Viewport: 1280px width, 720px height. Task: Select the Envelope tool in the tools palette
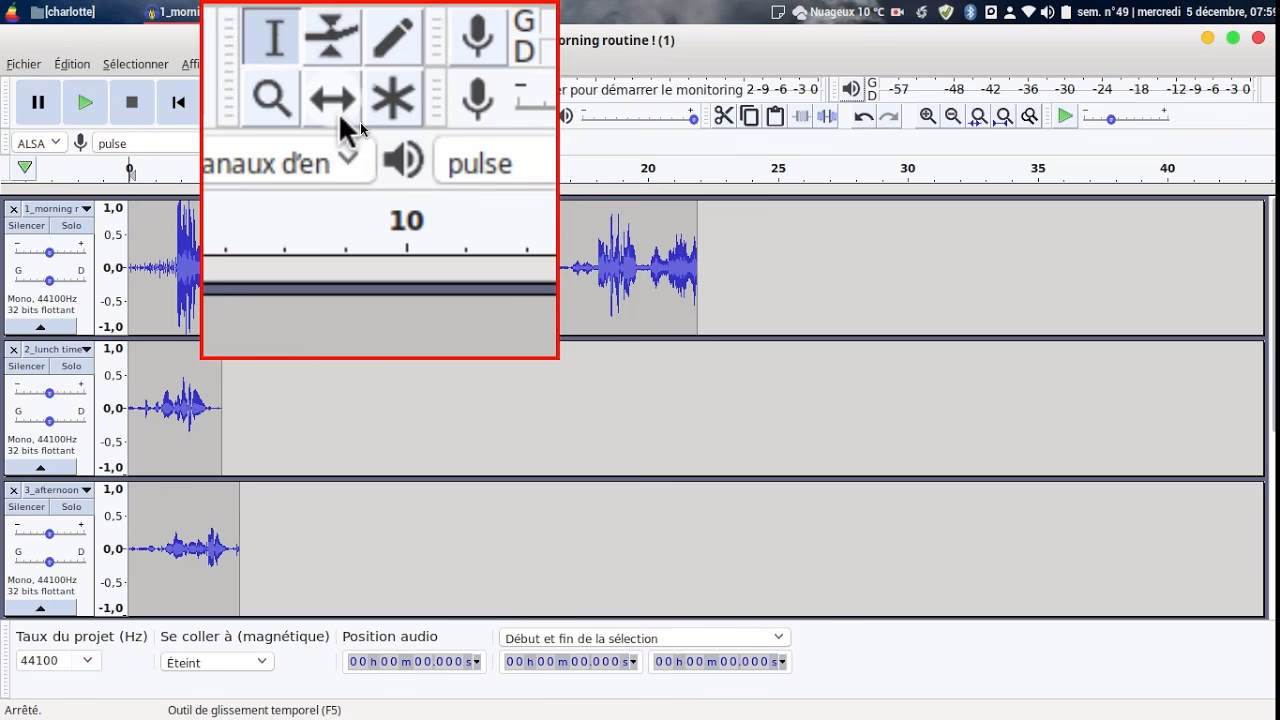pos(332,35)
